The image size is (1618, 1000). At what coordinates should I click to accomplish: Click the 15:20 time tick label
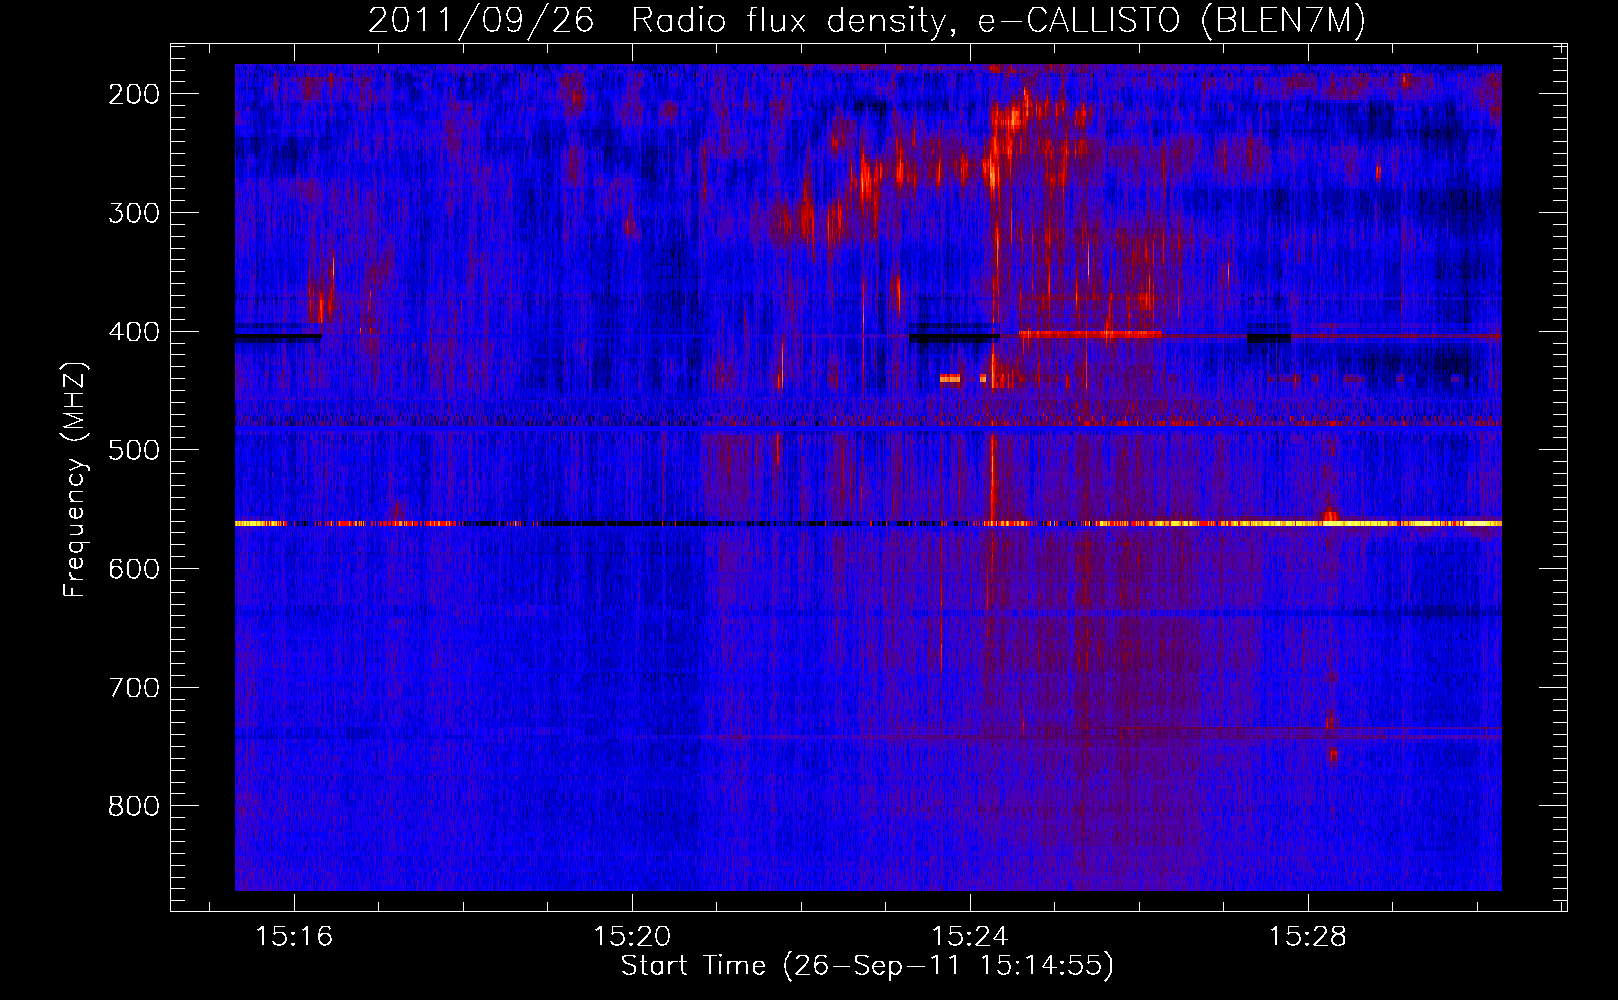click(632, 937)
